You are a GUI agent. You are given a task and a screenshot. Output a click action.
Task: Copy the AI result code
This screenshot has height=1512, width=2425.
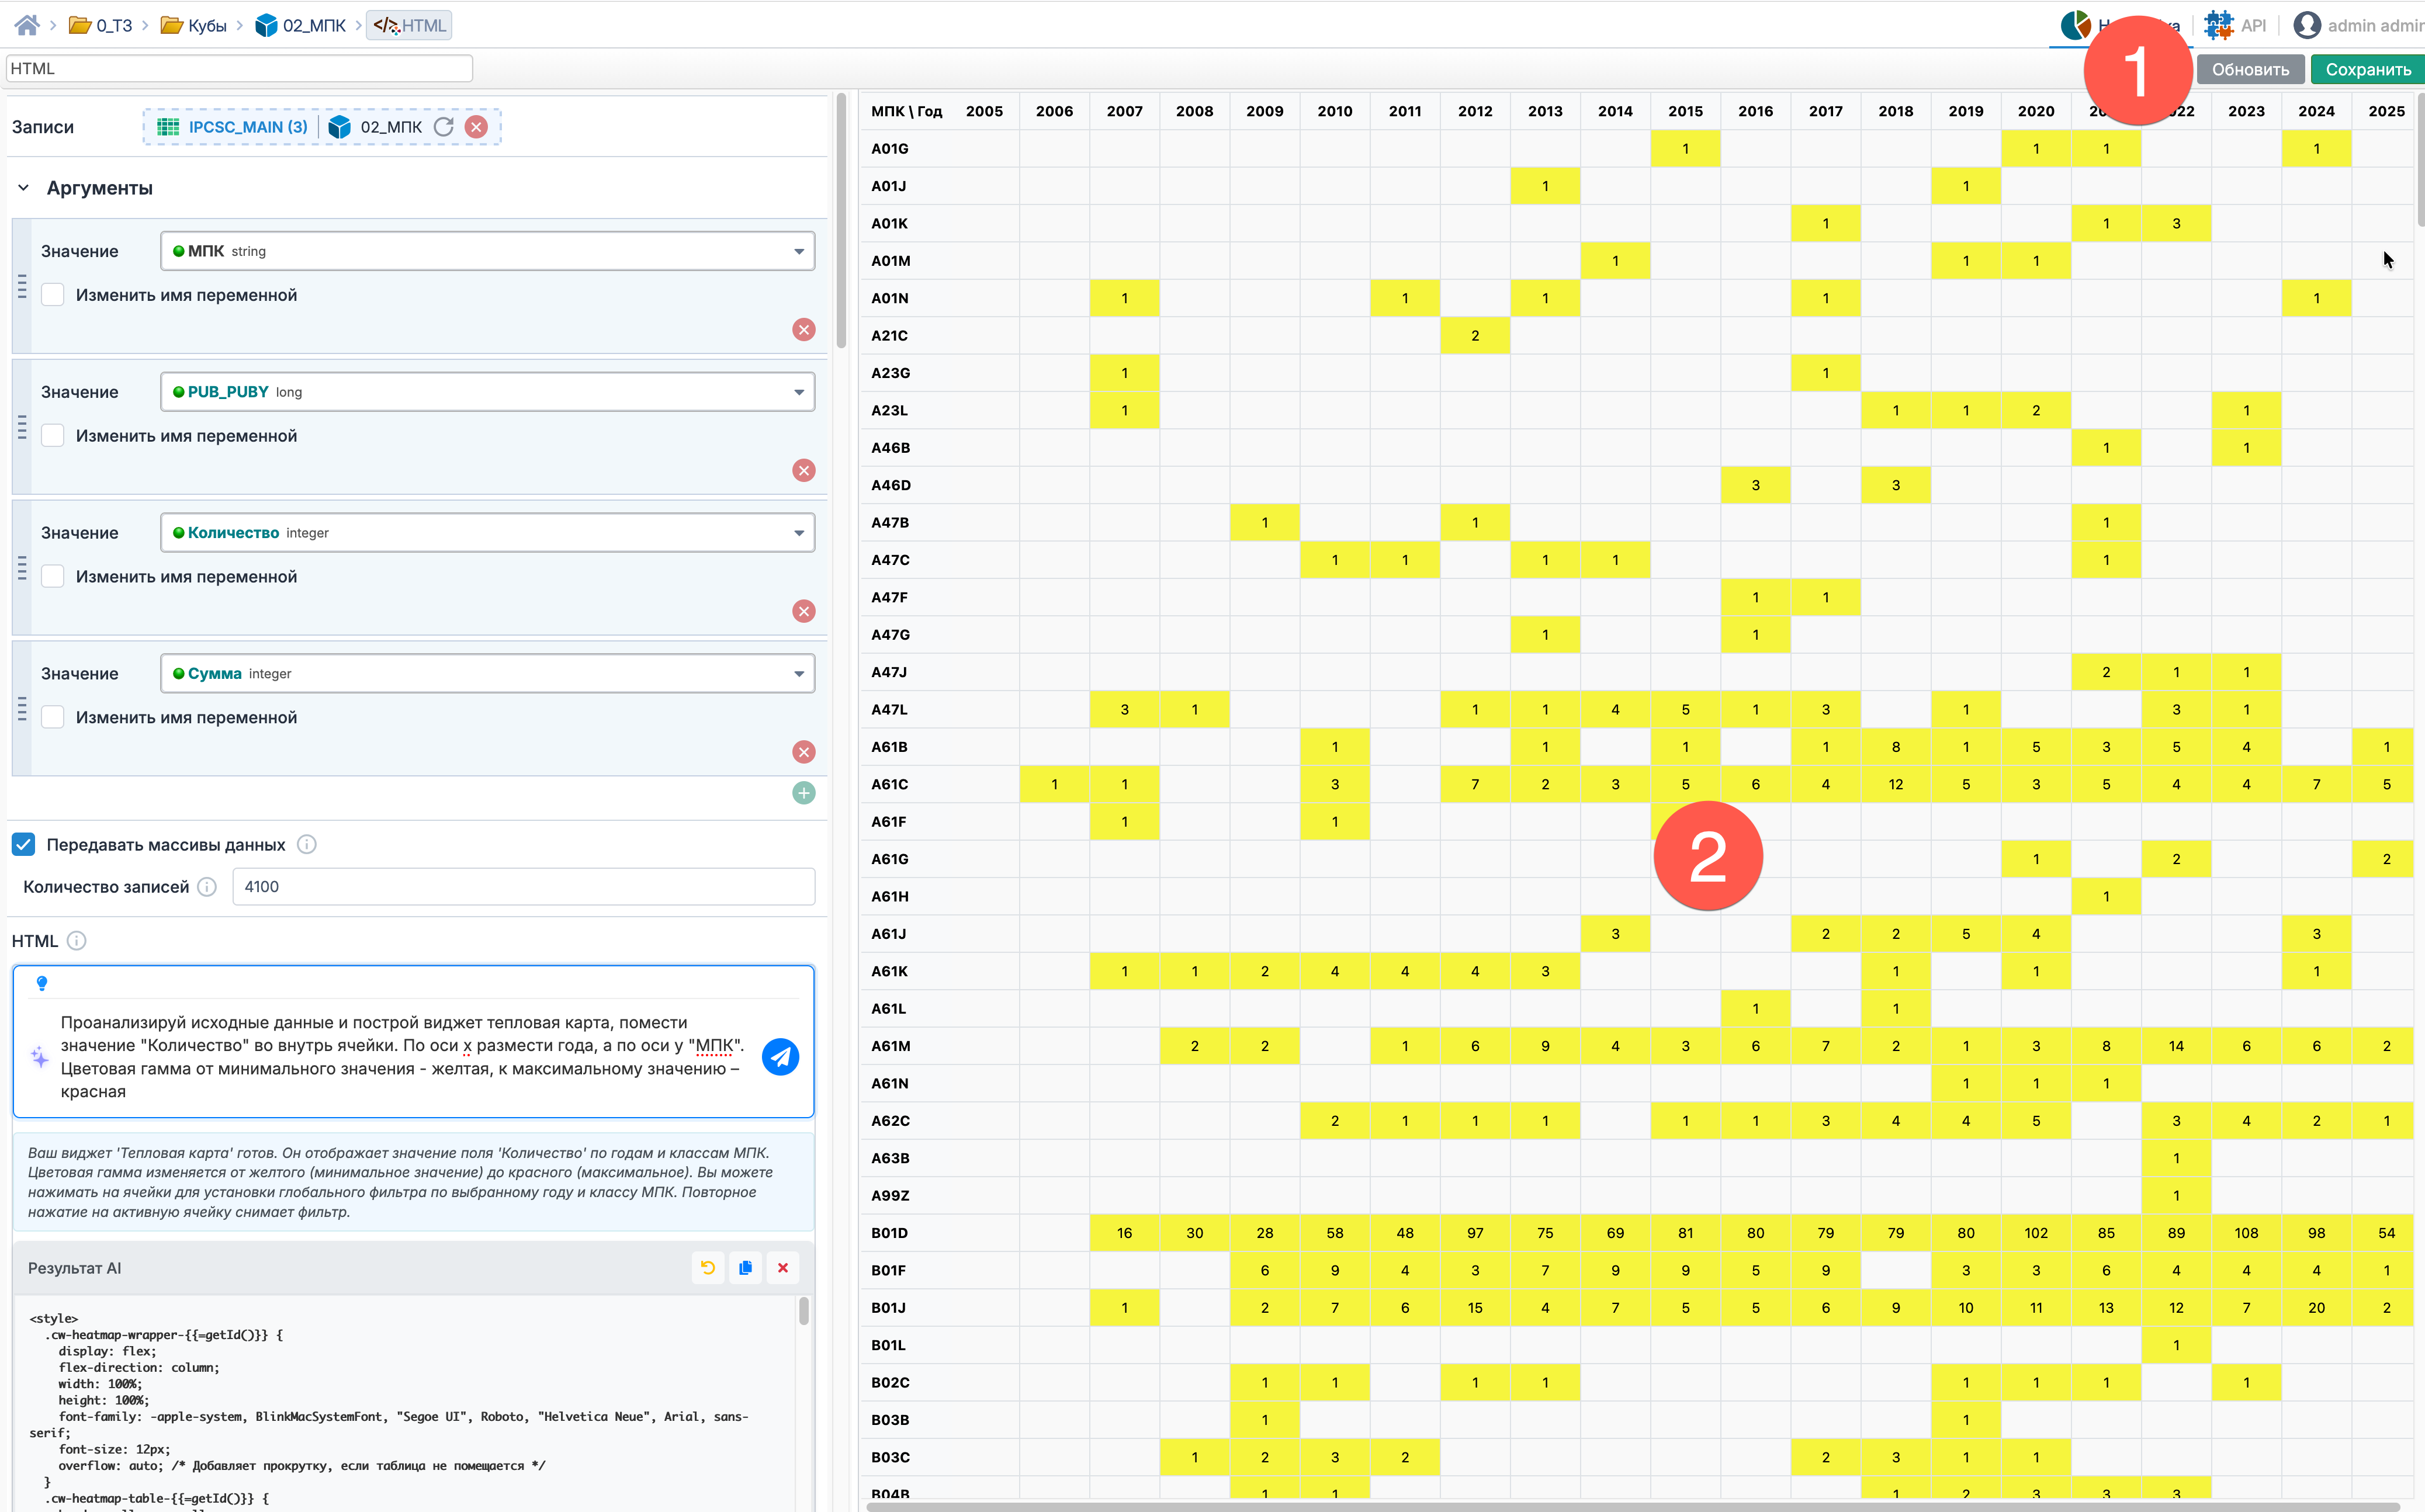coord(745,1268)
